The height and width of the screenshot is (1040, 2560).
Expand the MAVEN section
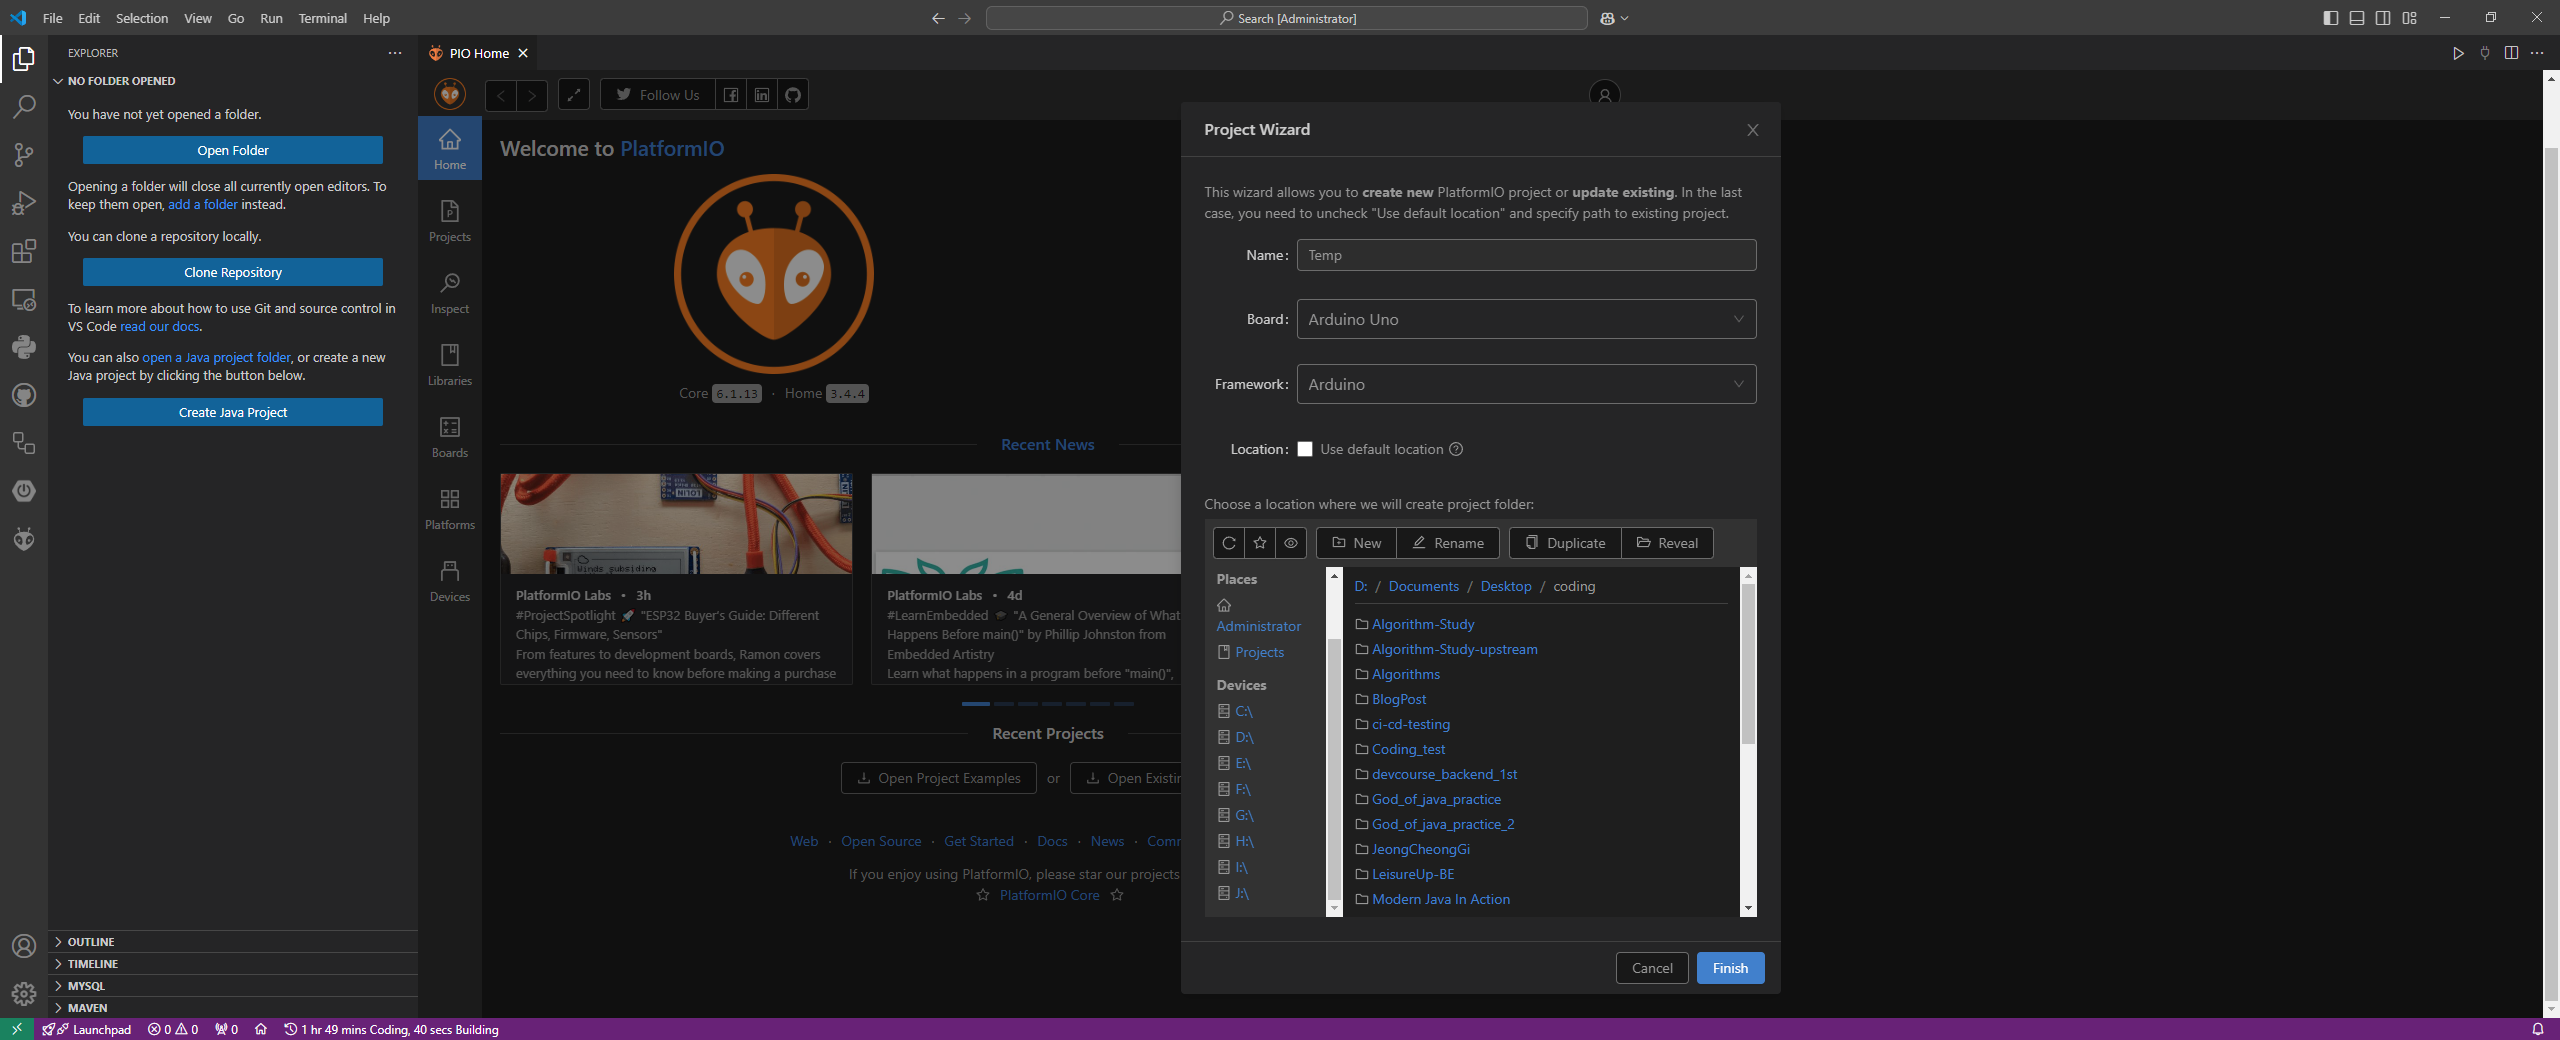pos(233,1008)
